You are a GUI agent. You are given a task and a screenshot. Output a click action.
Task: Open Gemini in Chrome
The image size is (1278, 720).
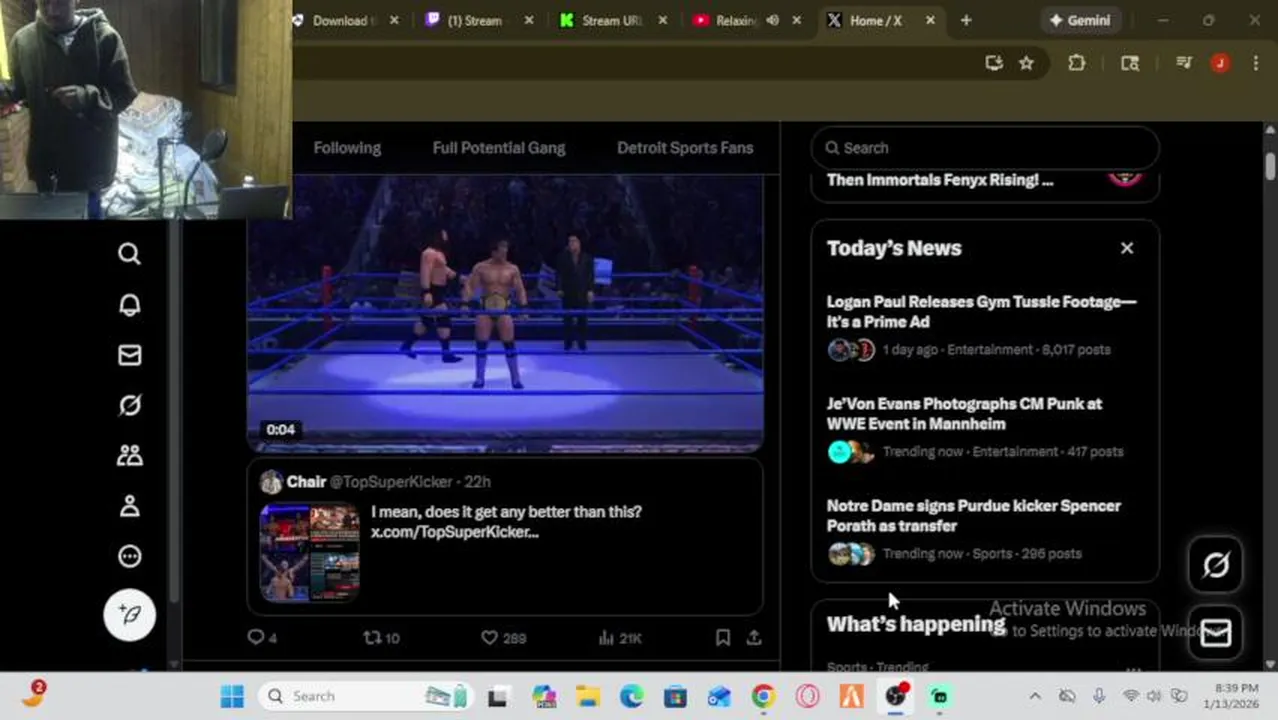[1080, 20]
